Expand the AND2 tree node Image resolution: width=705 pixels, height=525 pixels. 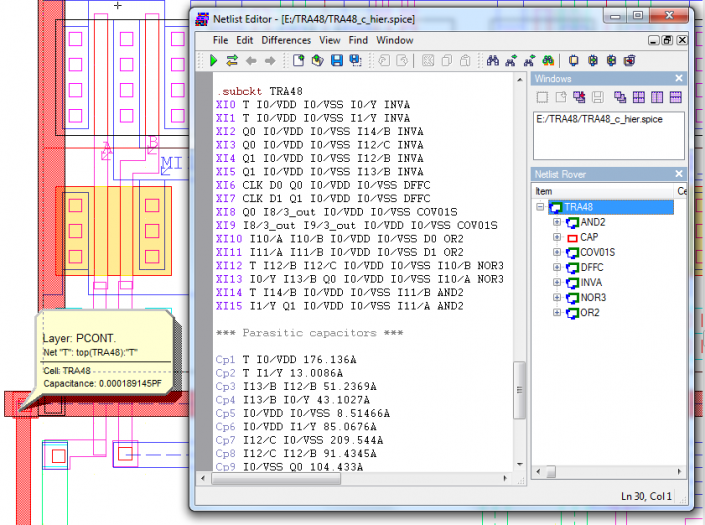[557, 223]
